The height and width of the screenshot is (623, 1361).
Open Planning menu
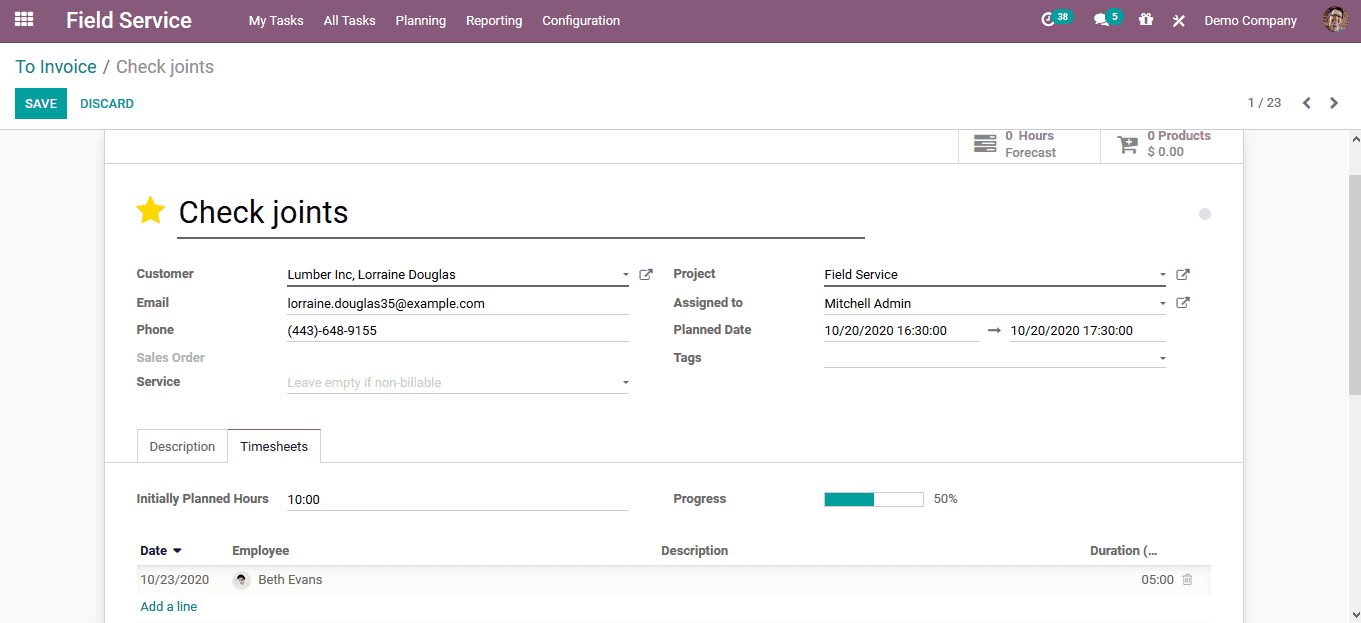coord(421,20)
